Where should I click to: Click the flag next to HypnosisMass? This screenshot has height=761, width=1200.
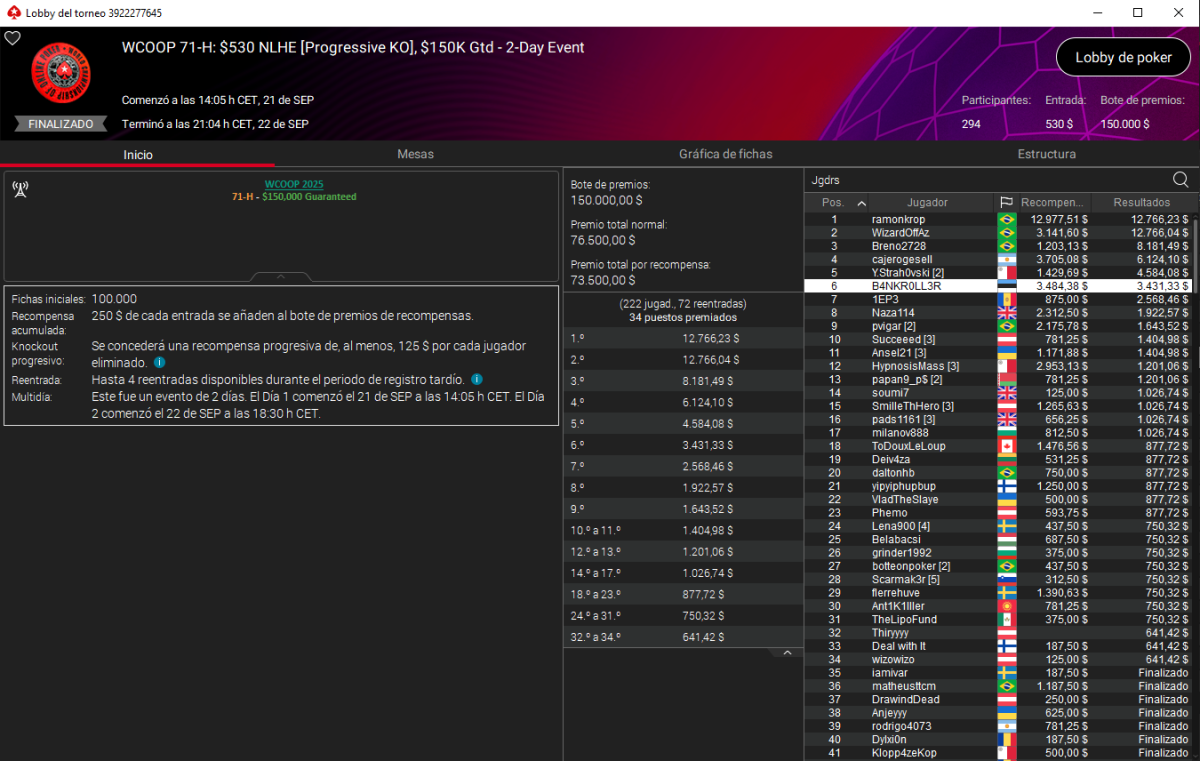[x=1006, y=366]
